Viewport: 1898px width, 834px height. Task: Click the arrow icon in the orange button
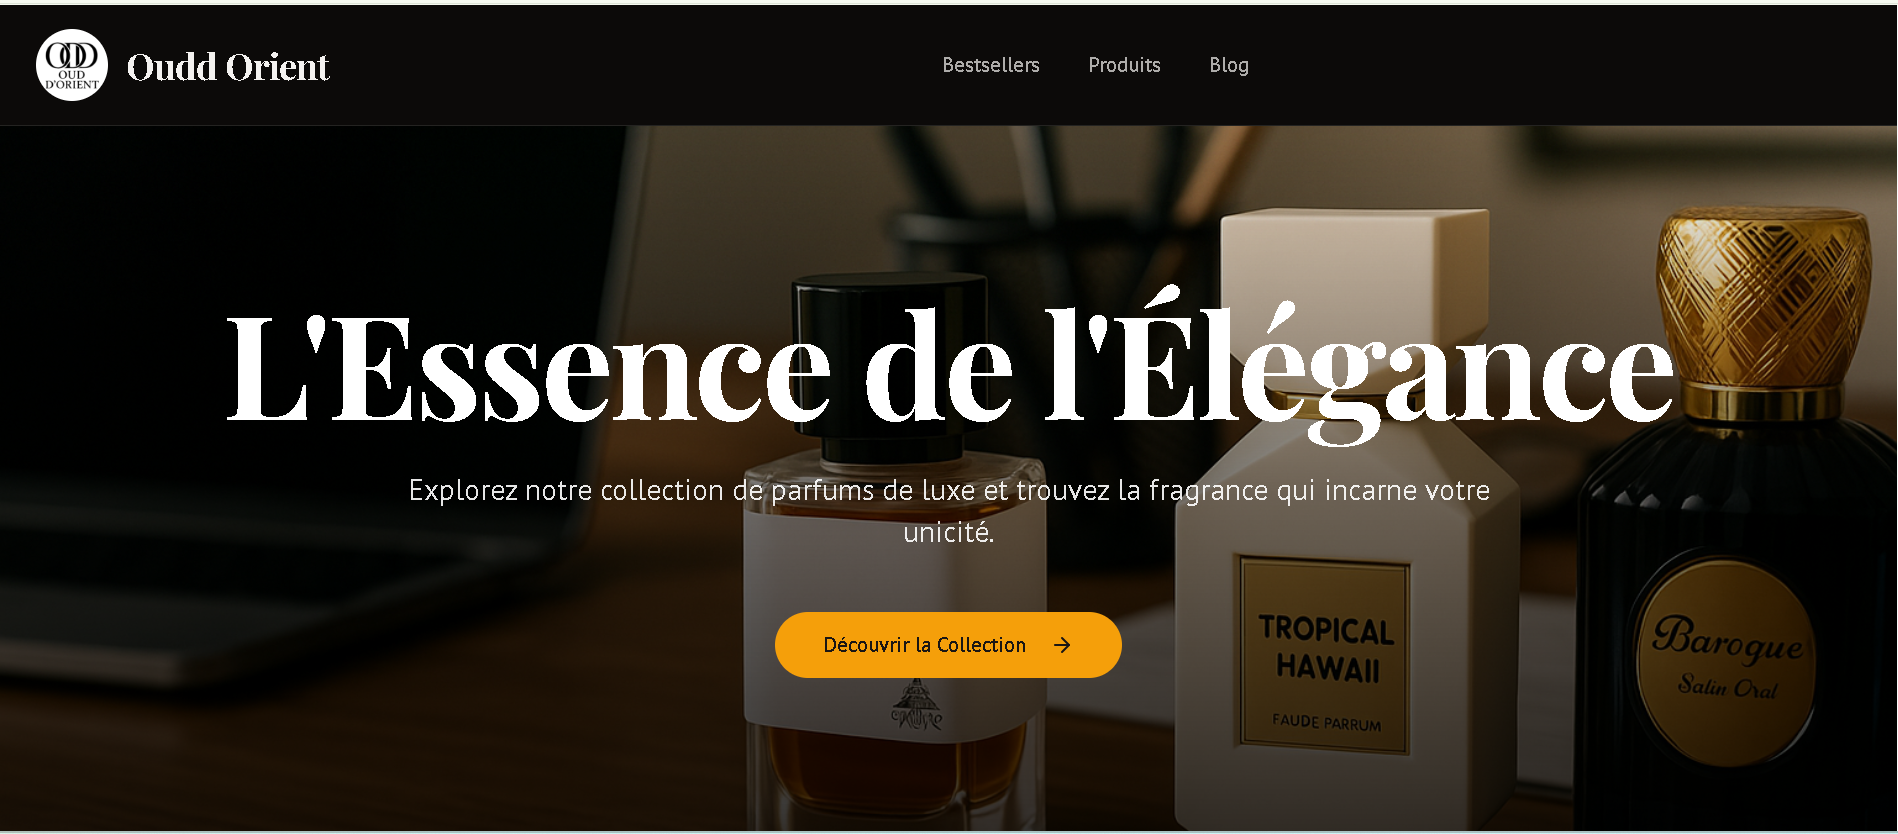pyautogui.click(x=1062, y=645)
